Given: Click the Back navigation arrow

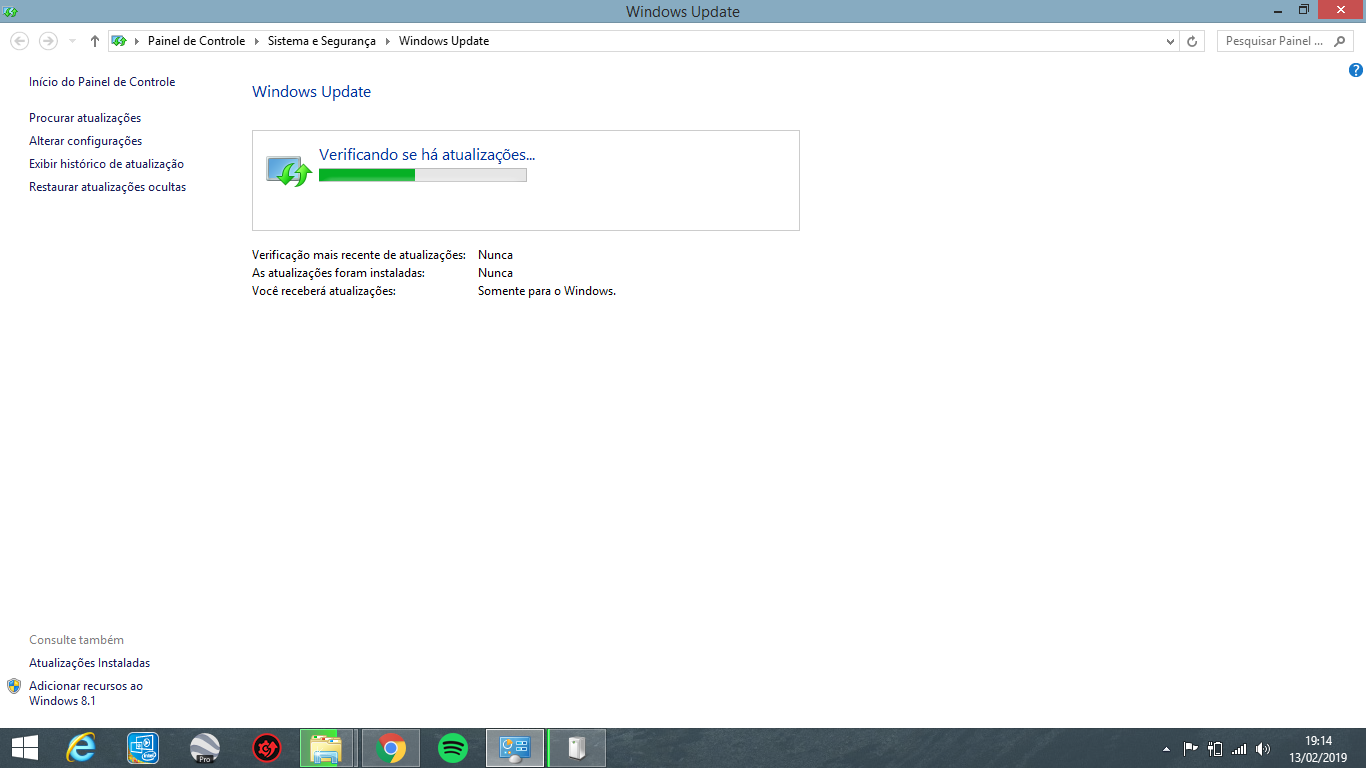Looking at the screenshot, I should (x=19, y=41).
